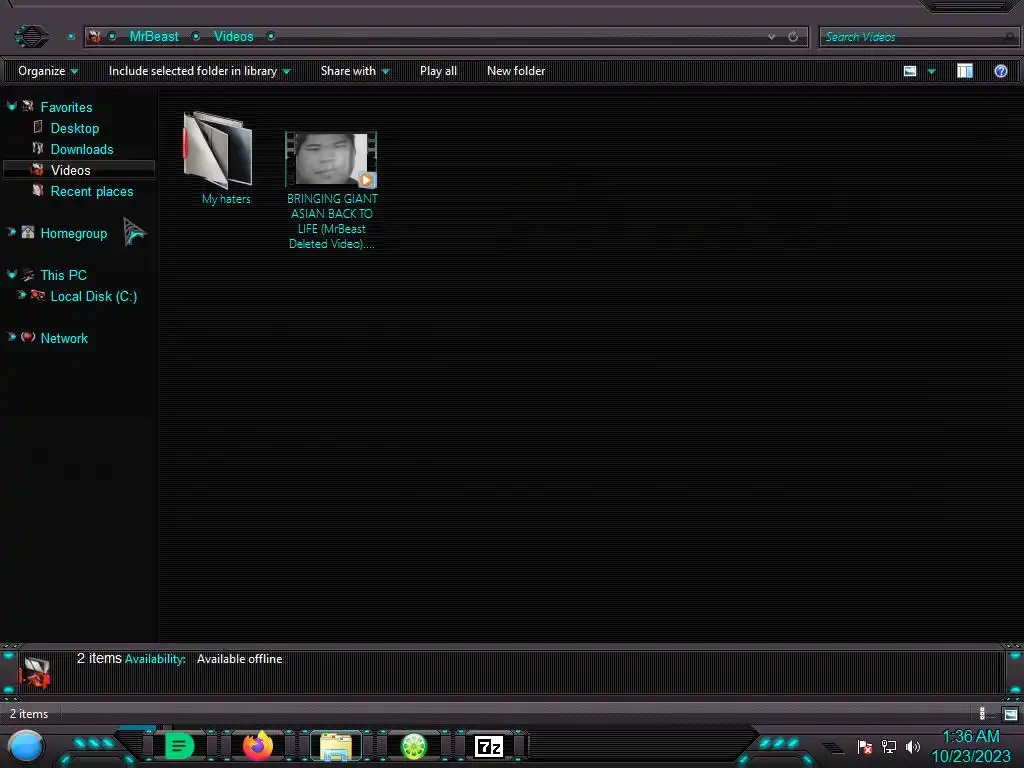Viewport: 1024px width, 768px height.
Task: Click File Explorer taskbar icon
Action: pyautogui.click(x=336, y=746)
